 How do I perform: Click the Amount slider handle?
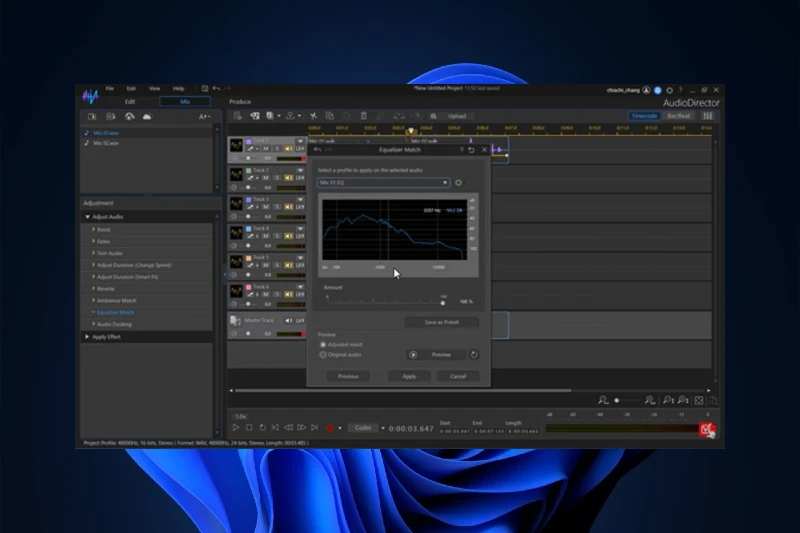(x=443, y=302)
